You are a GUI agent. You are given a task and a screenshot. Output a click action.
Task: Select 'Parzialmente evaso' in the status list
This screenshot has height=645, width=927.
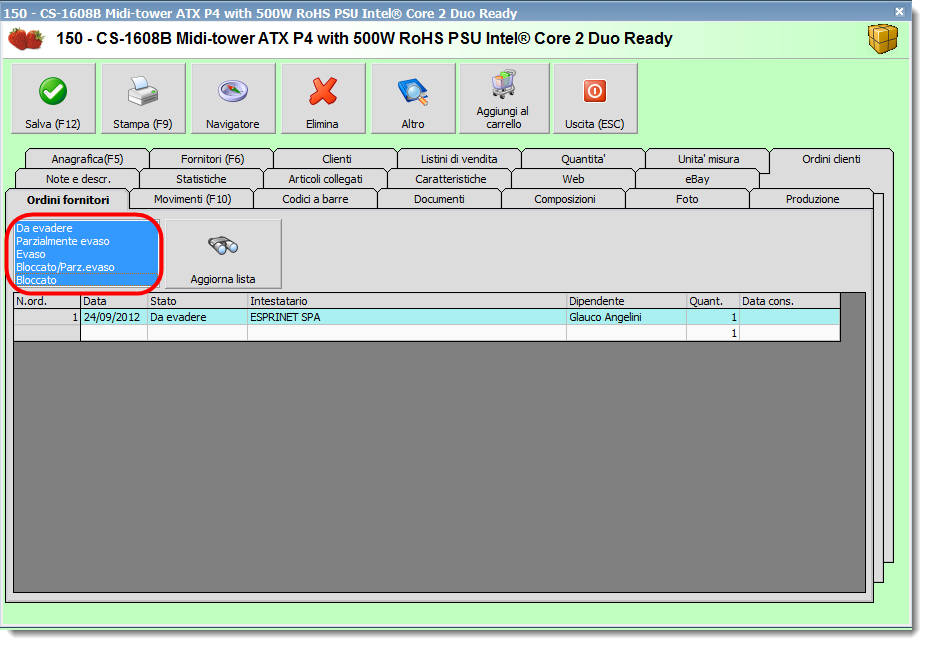(86, 241)
